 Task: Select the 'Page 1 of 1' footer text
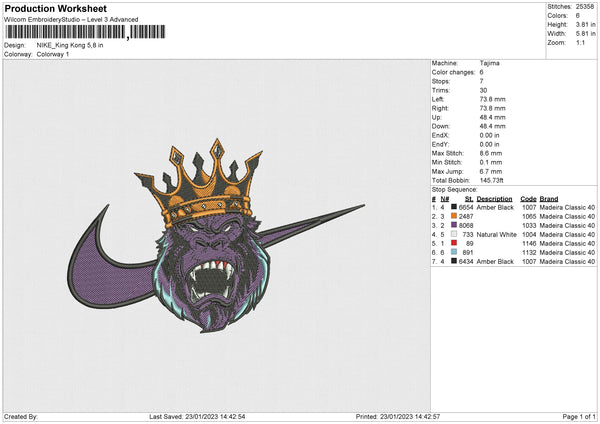579,417
